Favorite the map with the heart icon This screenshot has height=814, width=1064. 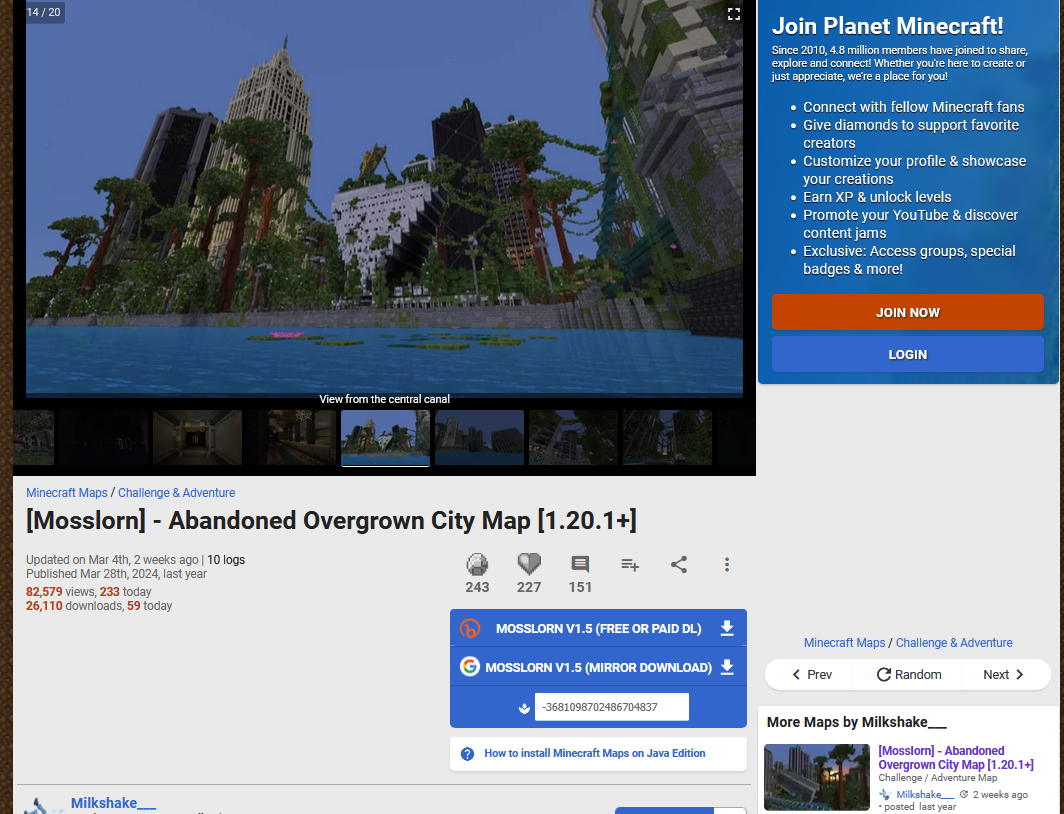pos(529,564)
